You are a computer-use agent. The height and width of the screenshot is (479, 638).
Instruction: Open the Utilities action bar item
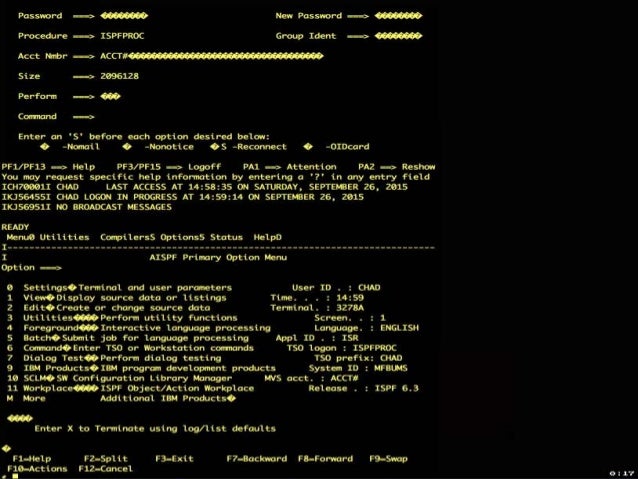tap(64, 237)
